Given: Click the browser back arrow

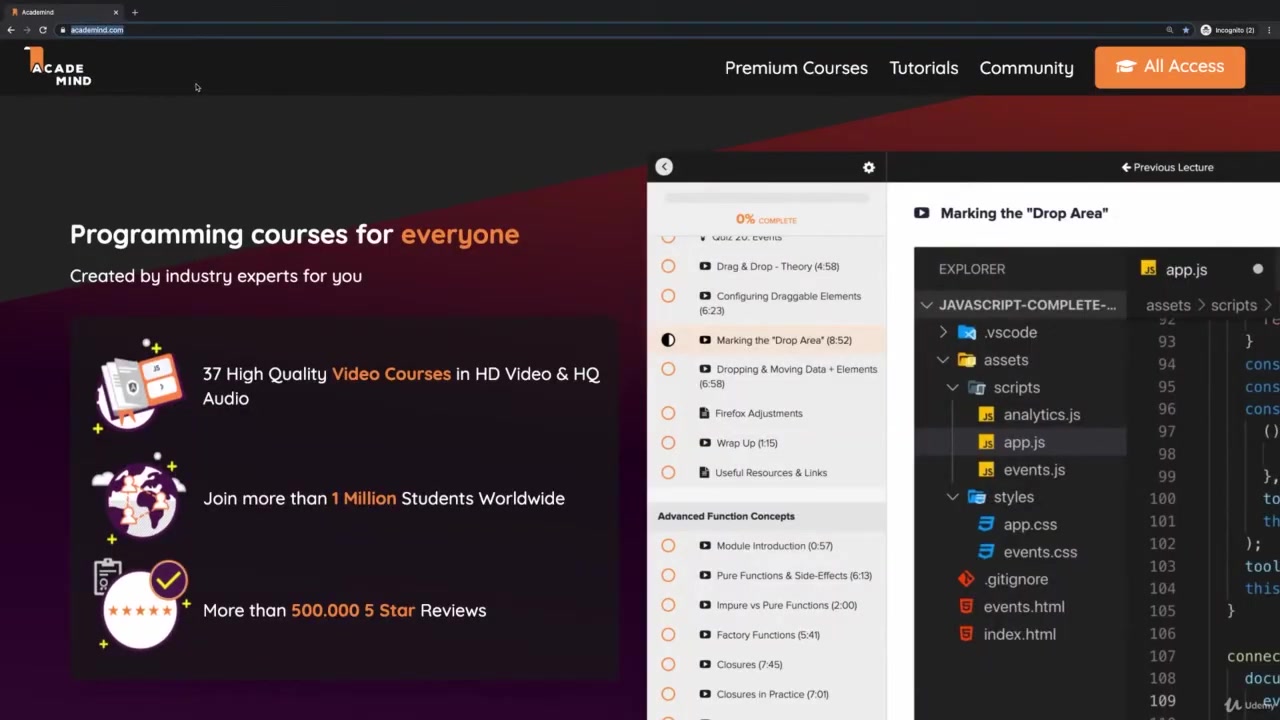Looking at the screenshot, I should coord(11,30).
